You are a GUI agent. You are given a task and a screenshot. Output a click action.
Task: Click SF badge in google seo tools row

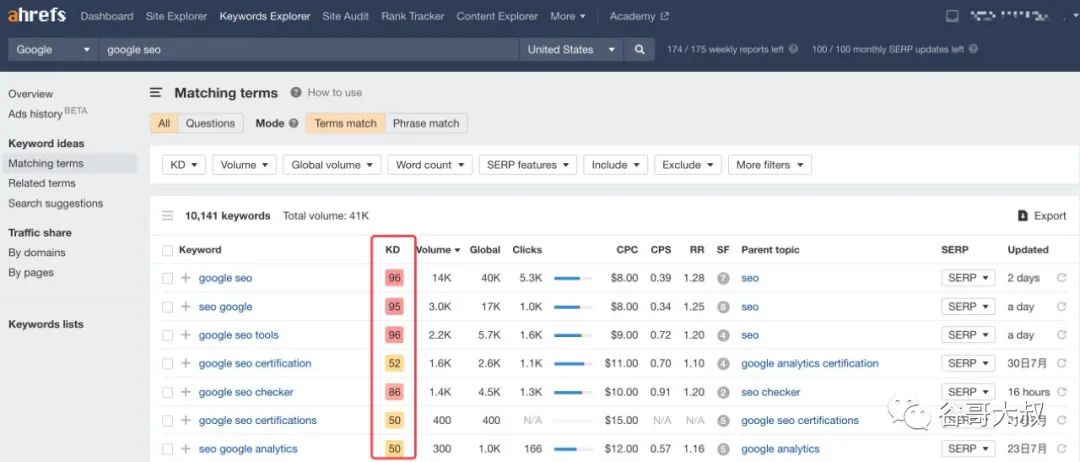coord(723,335)
